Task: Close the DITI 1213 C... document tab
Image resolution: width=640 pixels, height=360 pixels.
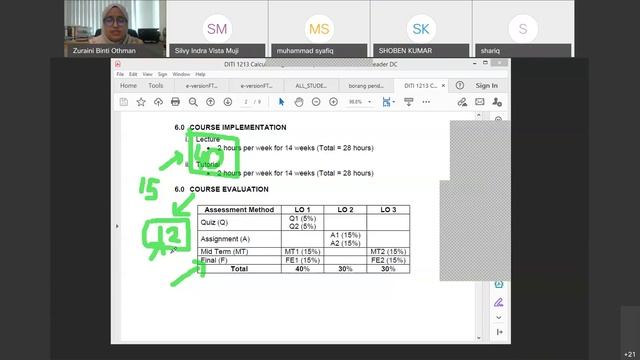Action: coord(443,86)
